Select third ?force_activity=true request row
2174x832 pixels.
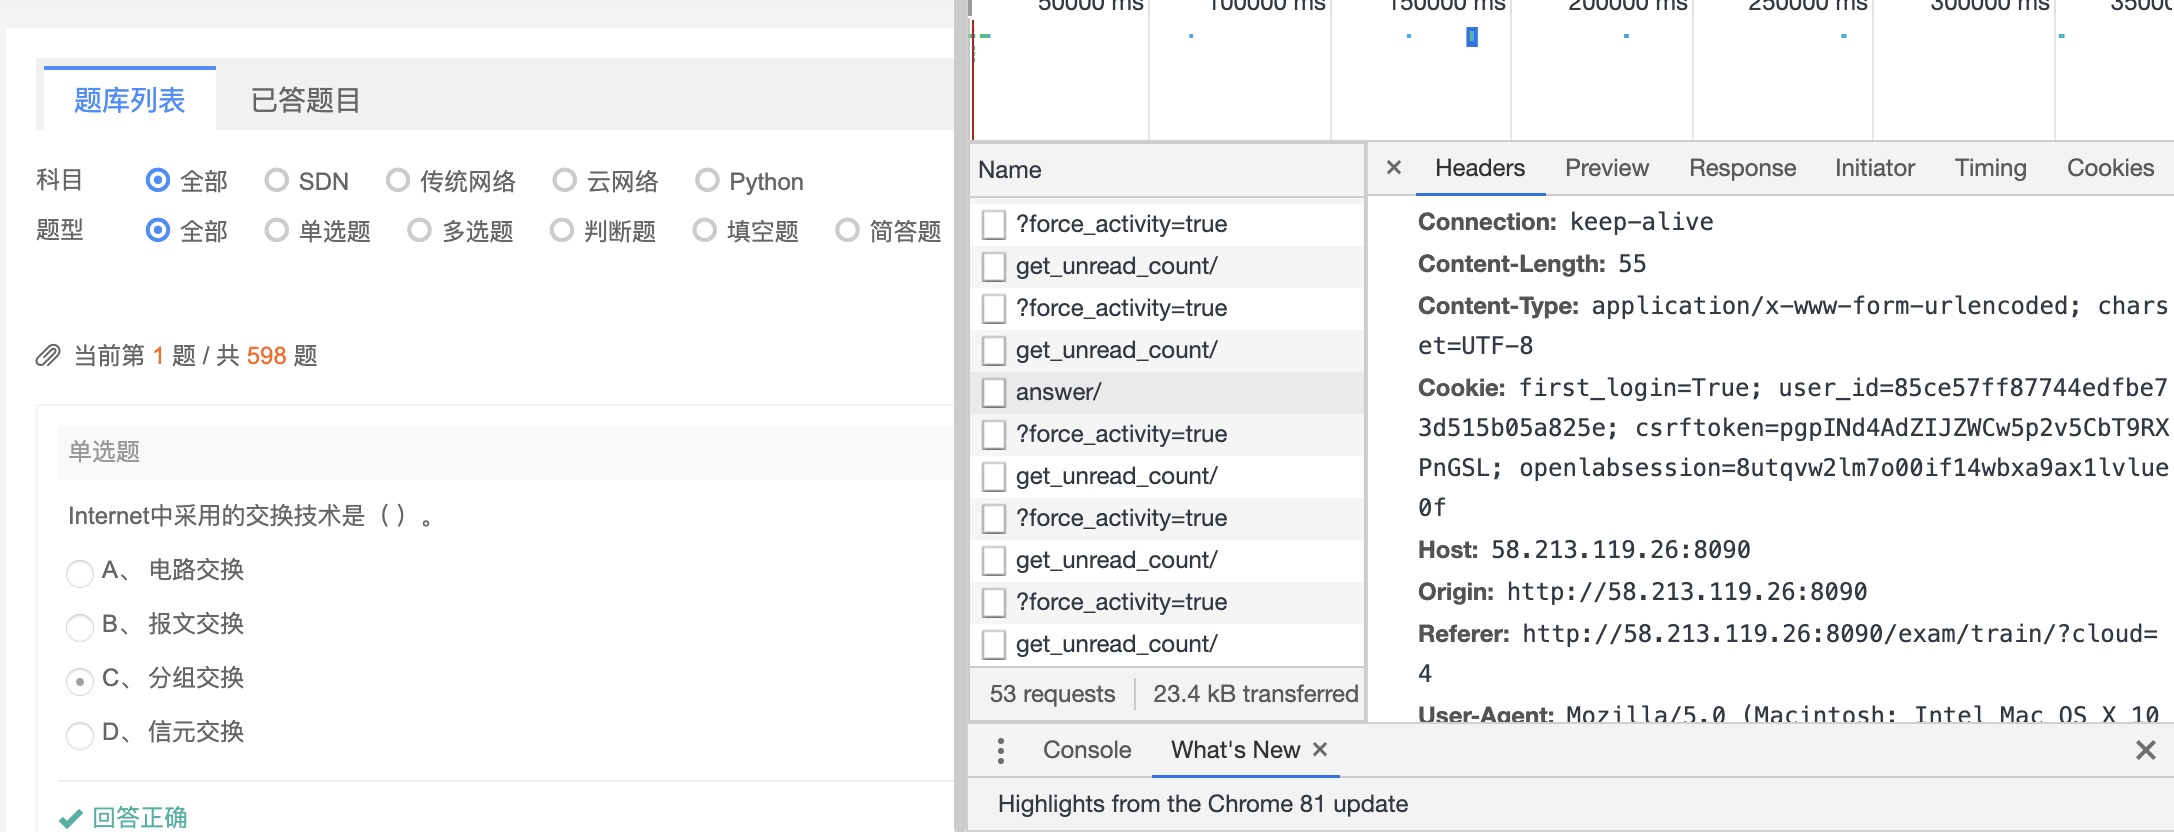click(x=1167, y=434)
